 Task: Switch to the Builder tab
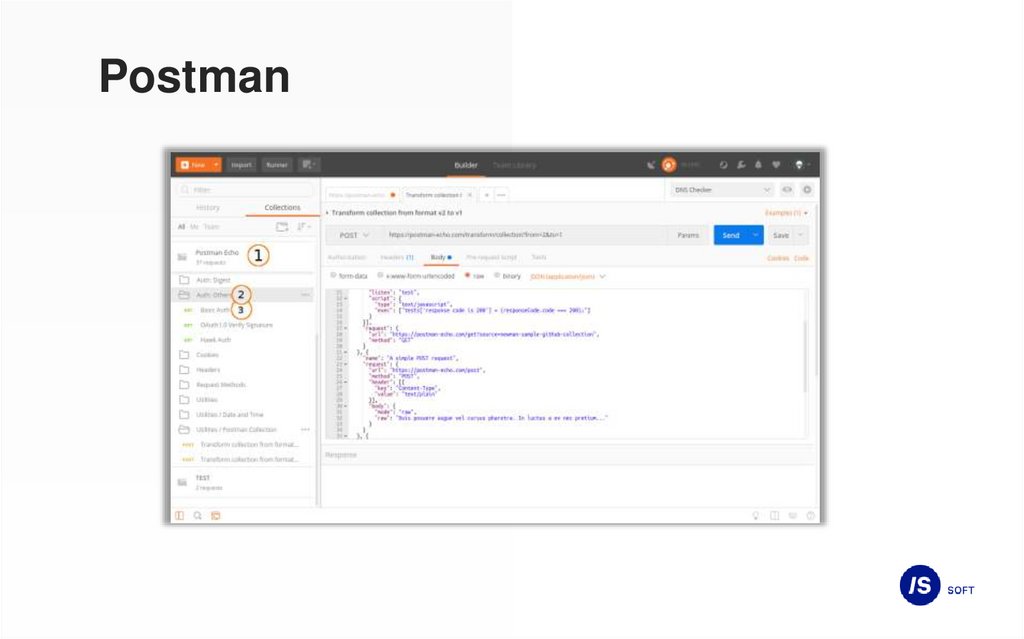tap(466, 165)
